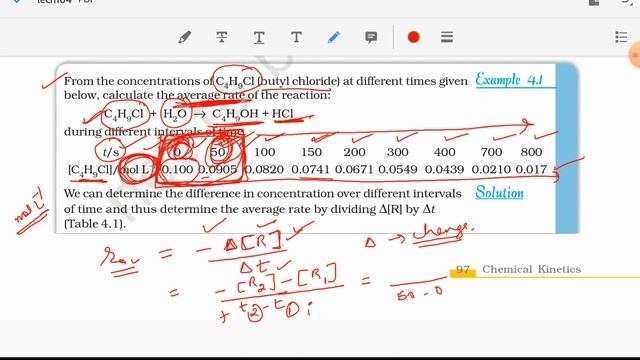Image resolution: width=640 pixels, height=360 pixels.
Task: Select time value 300 in table
Action: point(398,152)
